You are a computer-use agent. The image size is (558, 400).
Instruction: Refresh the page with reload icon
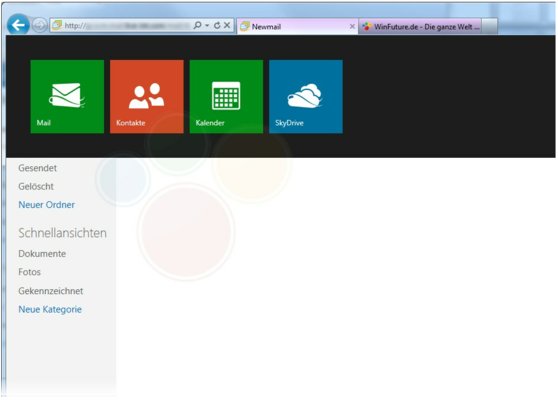(217, 25)
